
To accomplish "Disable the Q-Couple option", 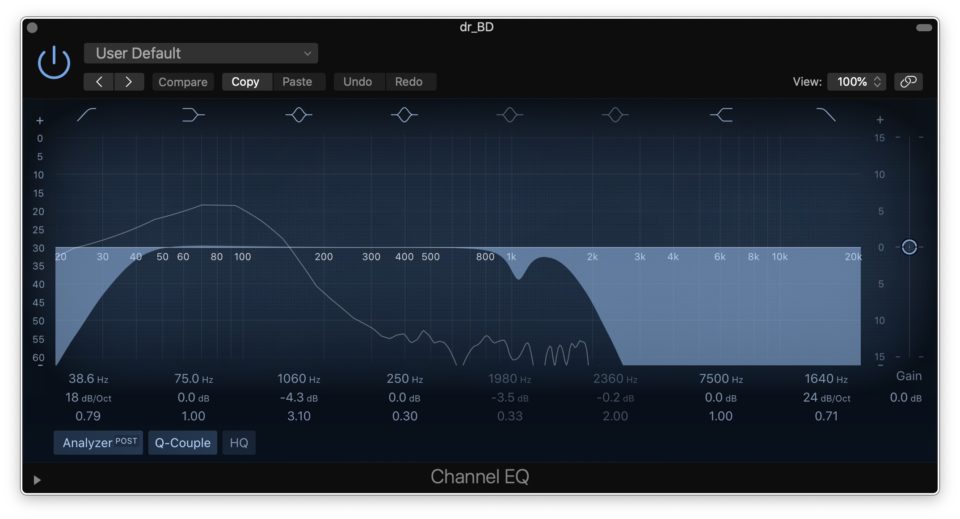I will pos(183,442).
